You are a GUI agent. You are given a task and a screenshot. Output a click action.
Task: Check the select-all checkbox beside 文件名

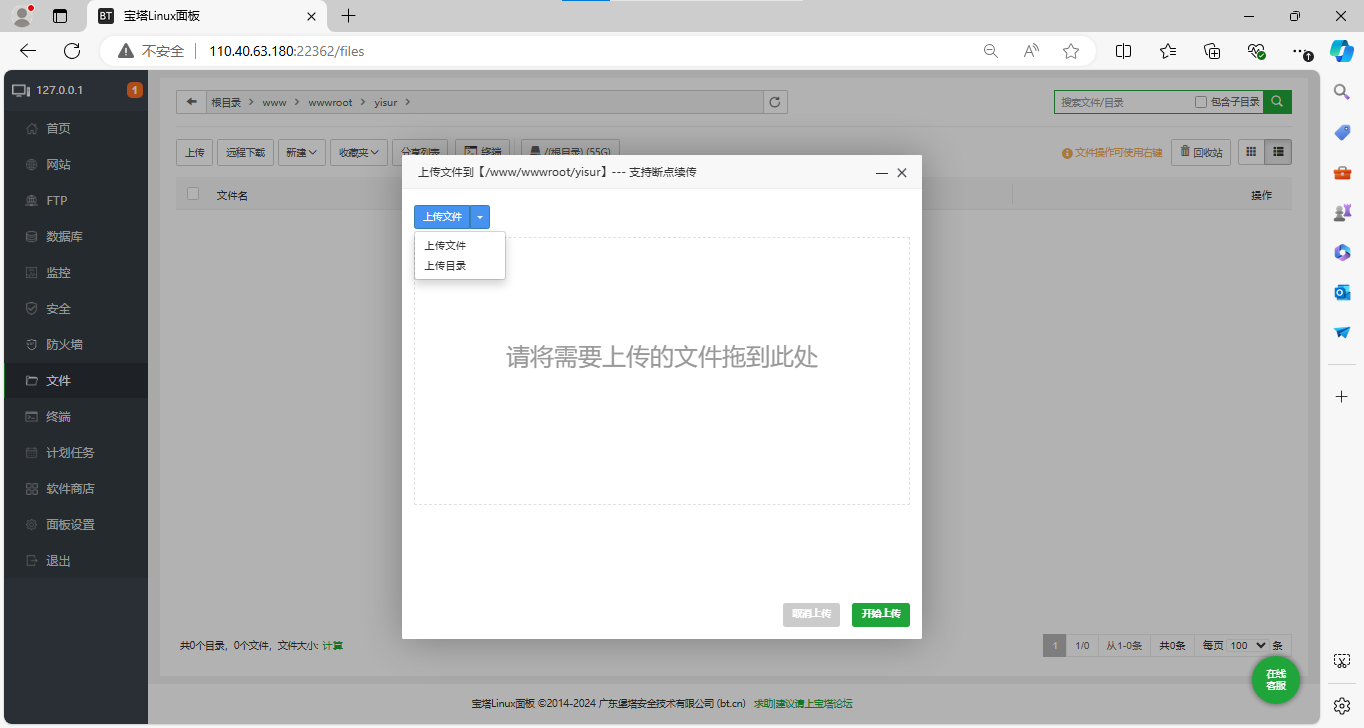tap(192, 194)
